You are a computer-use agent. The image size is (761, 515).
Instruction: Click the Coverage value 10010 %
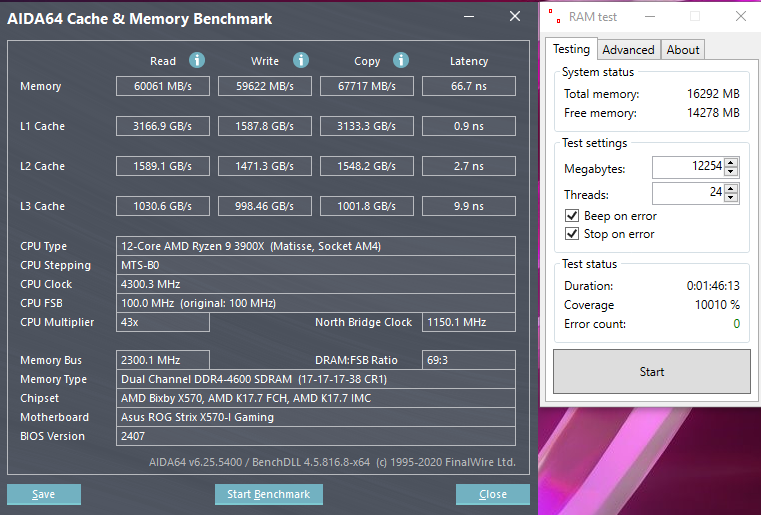717,305
